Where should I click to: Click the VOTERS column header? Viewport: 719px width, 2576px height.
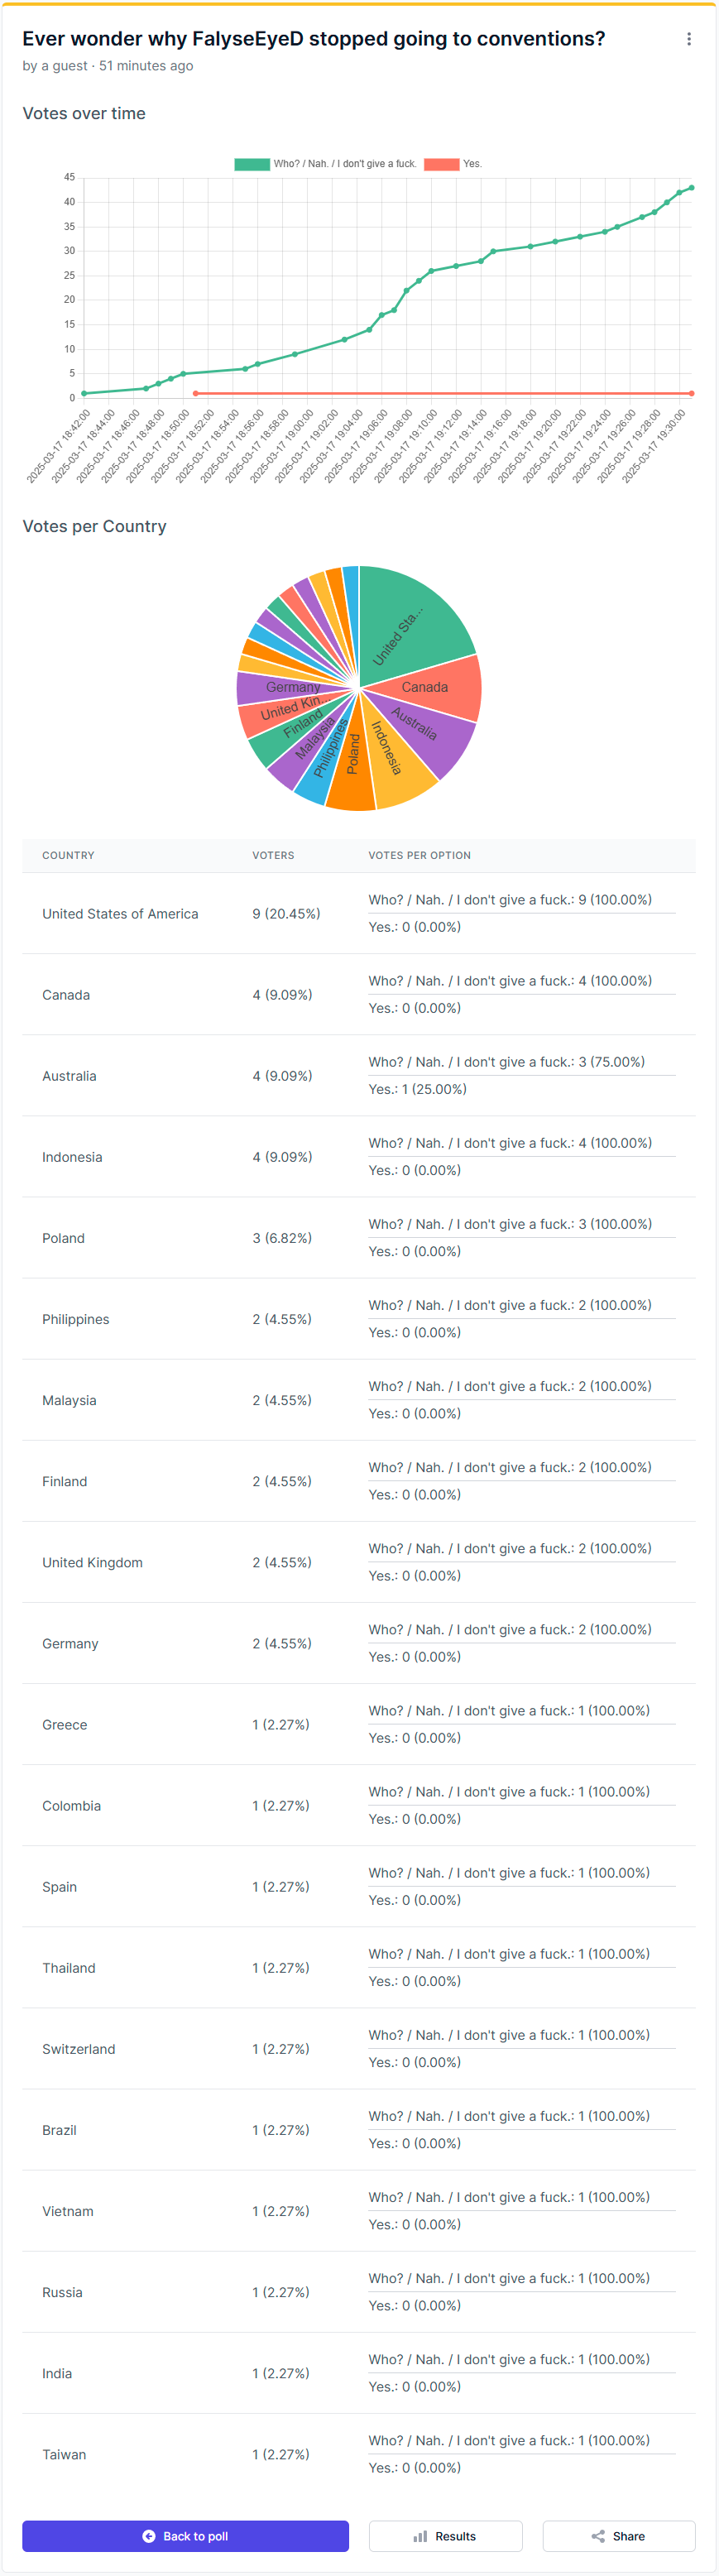[273, 855]
